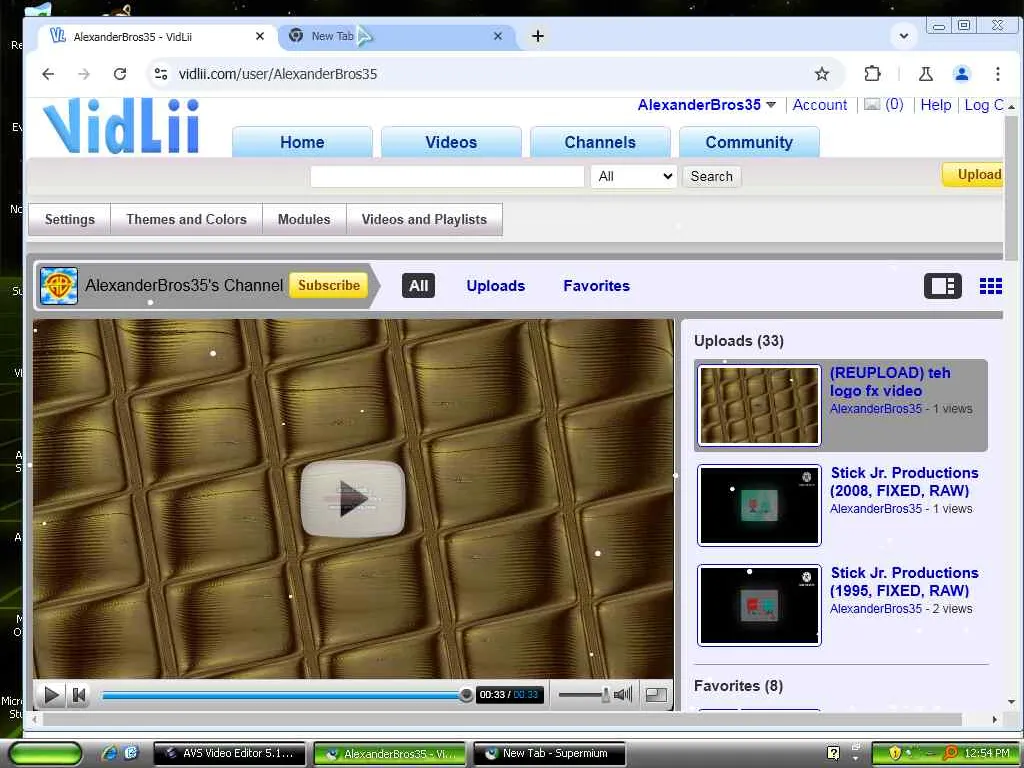Subscribe to AlexanderBros35's Channel
The width and height of the screenshot is (1024, 768).
click(328, 285)
